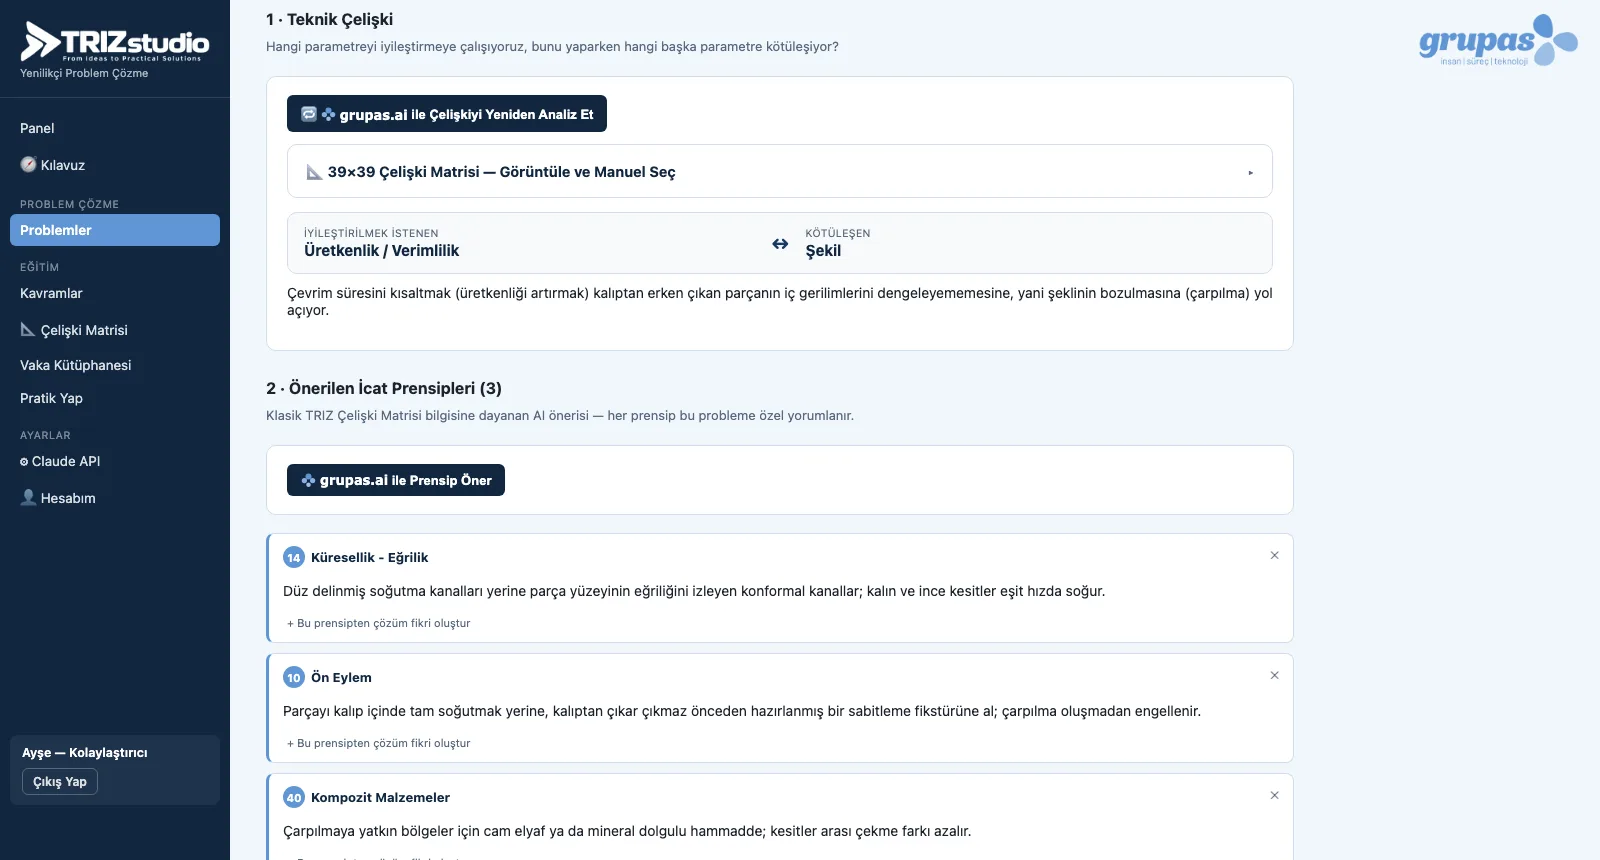Click the number 10 principle badge

(x=294, y=678)
